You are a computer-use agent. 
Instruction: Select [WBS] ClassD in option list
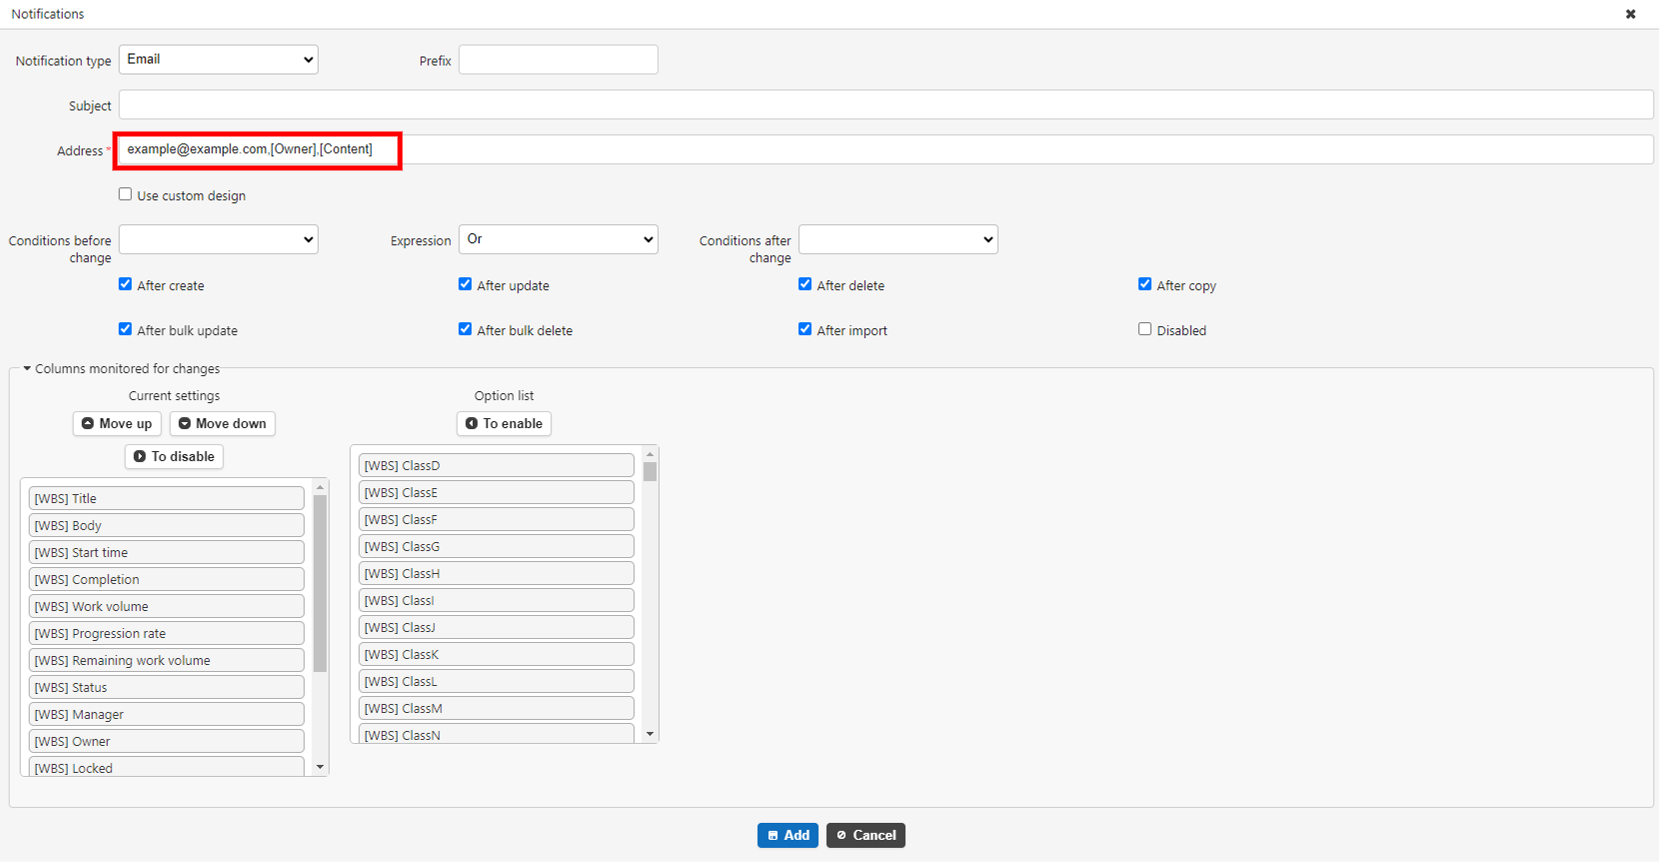click(x=496, y=465)
